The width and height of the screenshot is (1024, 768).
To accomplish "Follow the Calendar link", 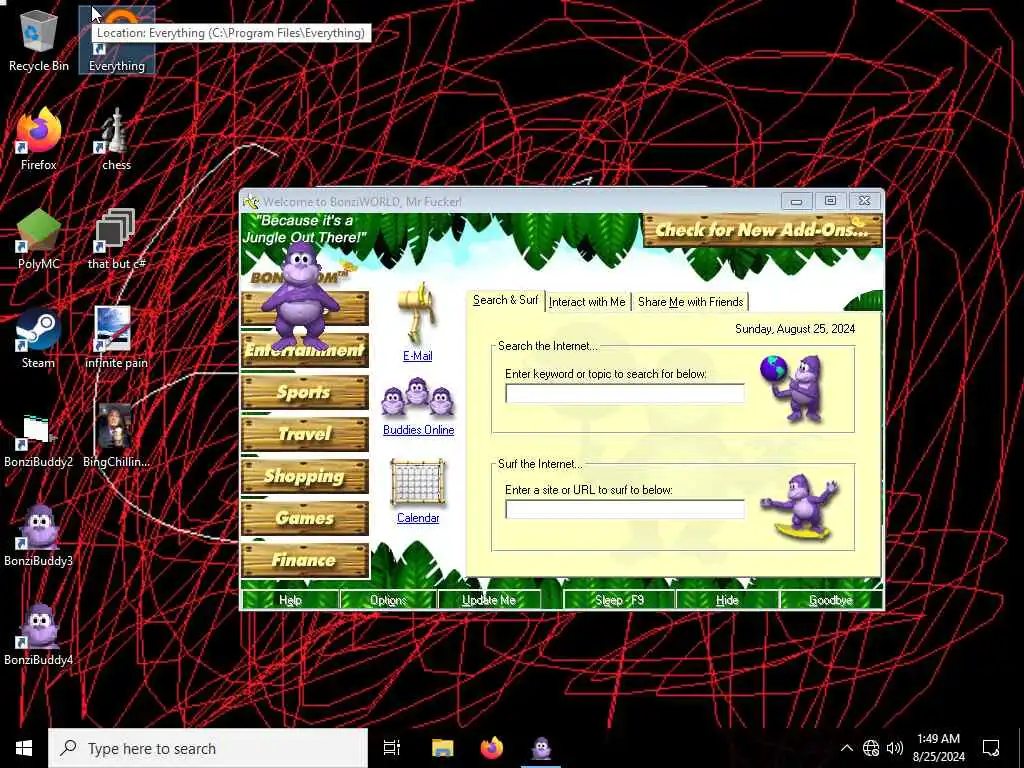I will tap(418, 518).
